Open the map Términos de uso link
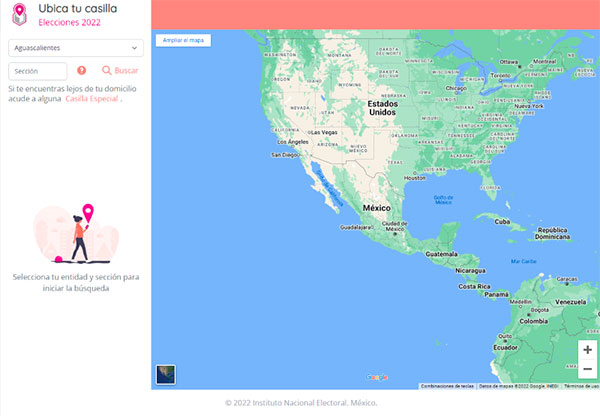 point(581,386)
